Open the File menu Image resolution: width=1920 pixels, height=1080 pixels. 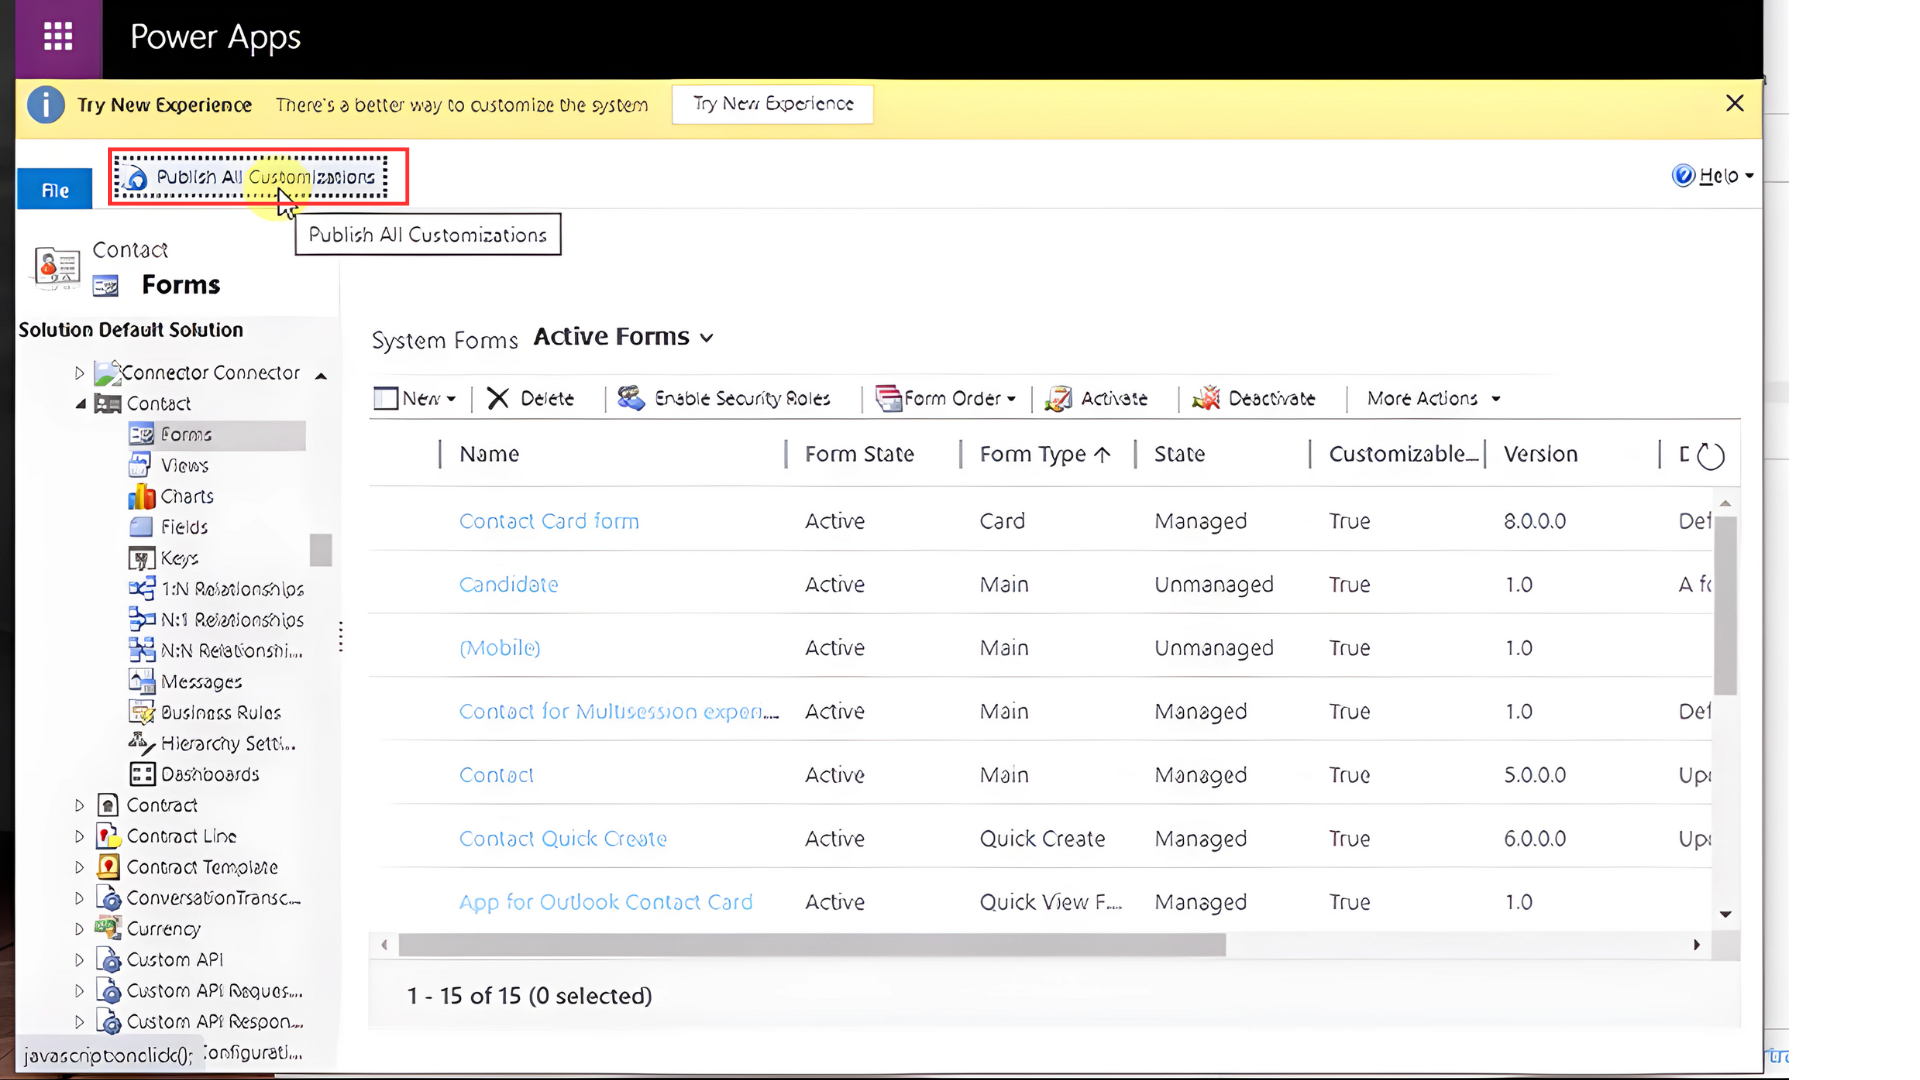pyautogui.click(x=55, y=190)
